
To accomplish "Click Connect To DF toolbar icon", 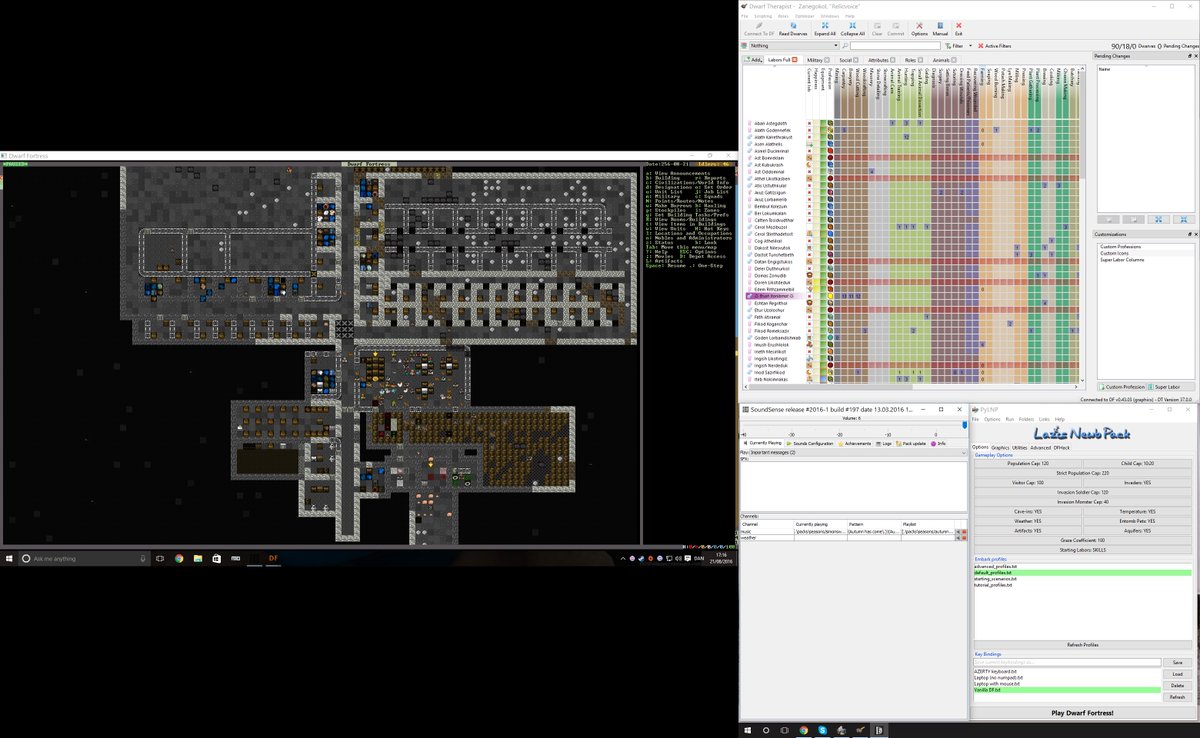I will click(759, 29).
